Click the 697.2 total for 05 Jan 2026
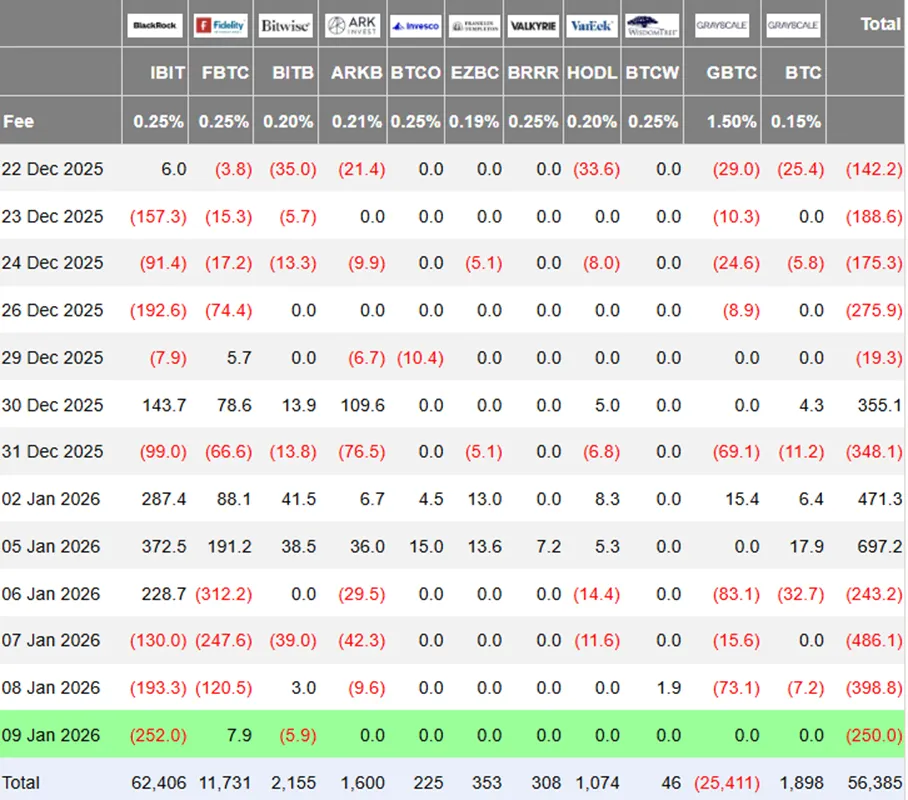The width and height of the screenshot is (908, 800). click(x=879, y=546)
